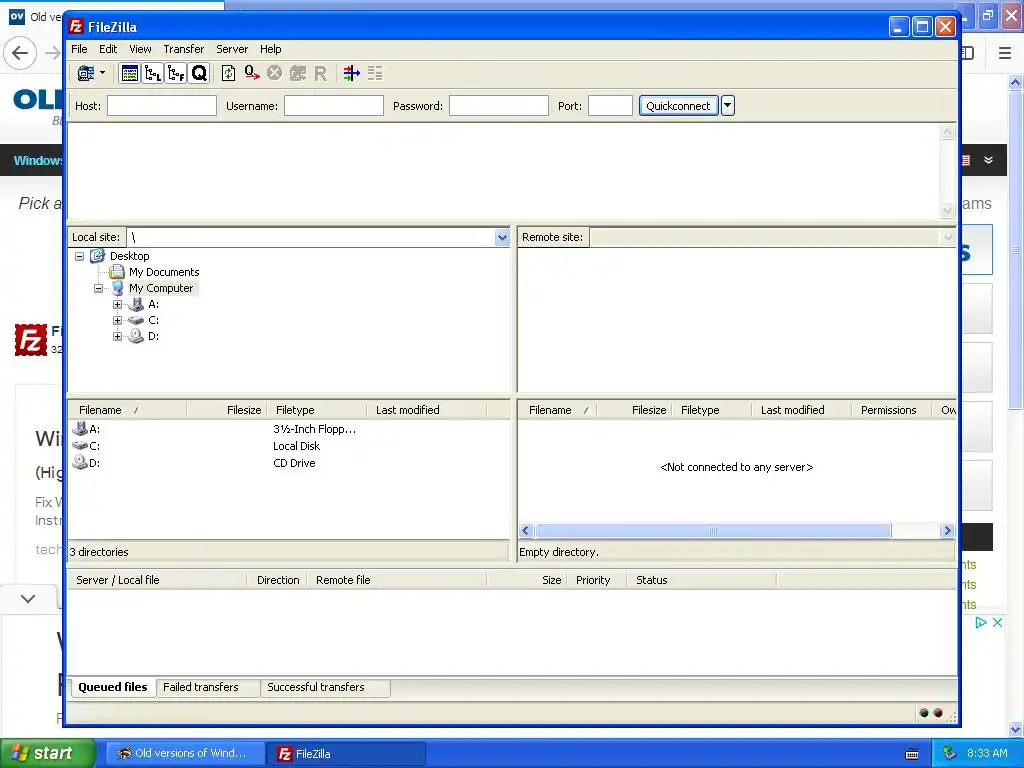Select My Documents in the local tree
The image size is (1024, 768).
point(164,272)
